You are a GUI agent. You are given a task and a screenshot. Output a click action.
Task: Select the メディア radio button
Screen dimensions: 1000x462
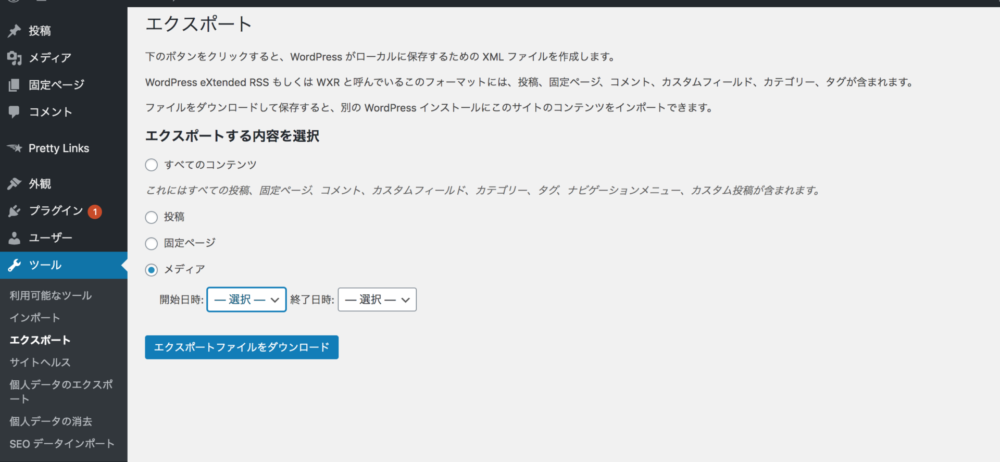151,270
